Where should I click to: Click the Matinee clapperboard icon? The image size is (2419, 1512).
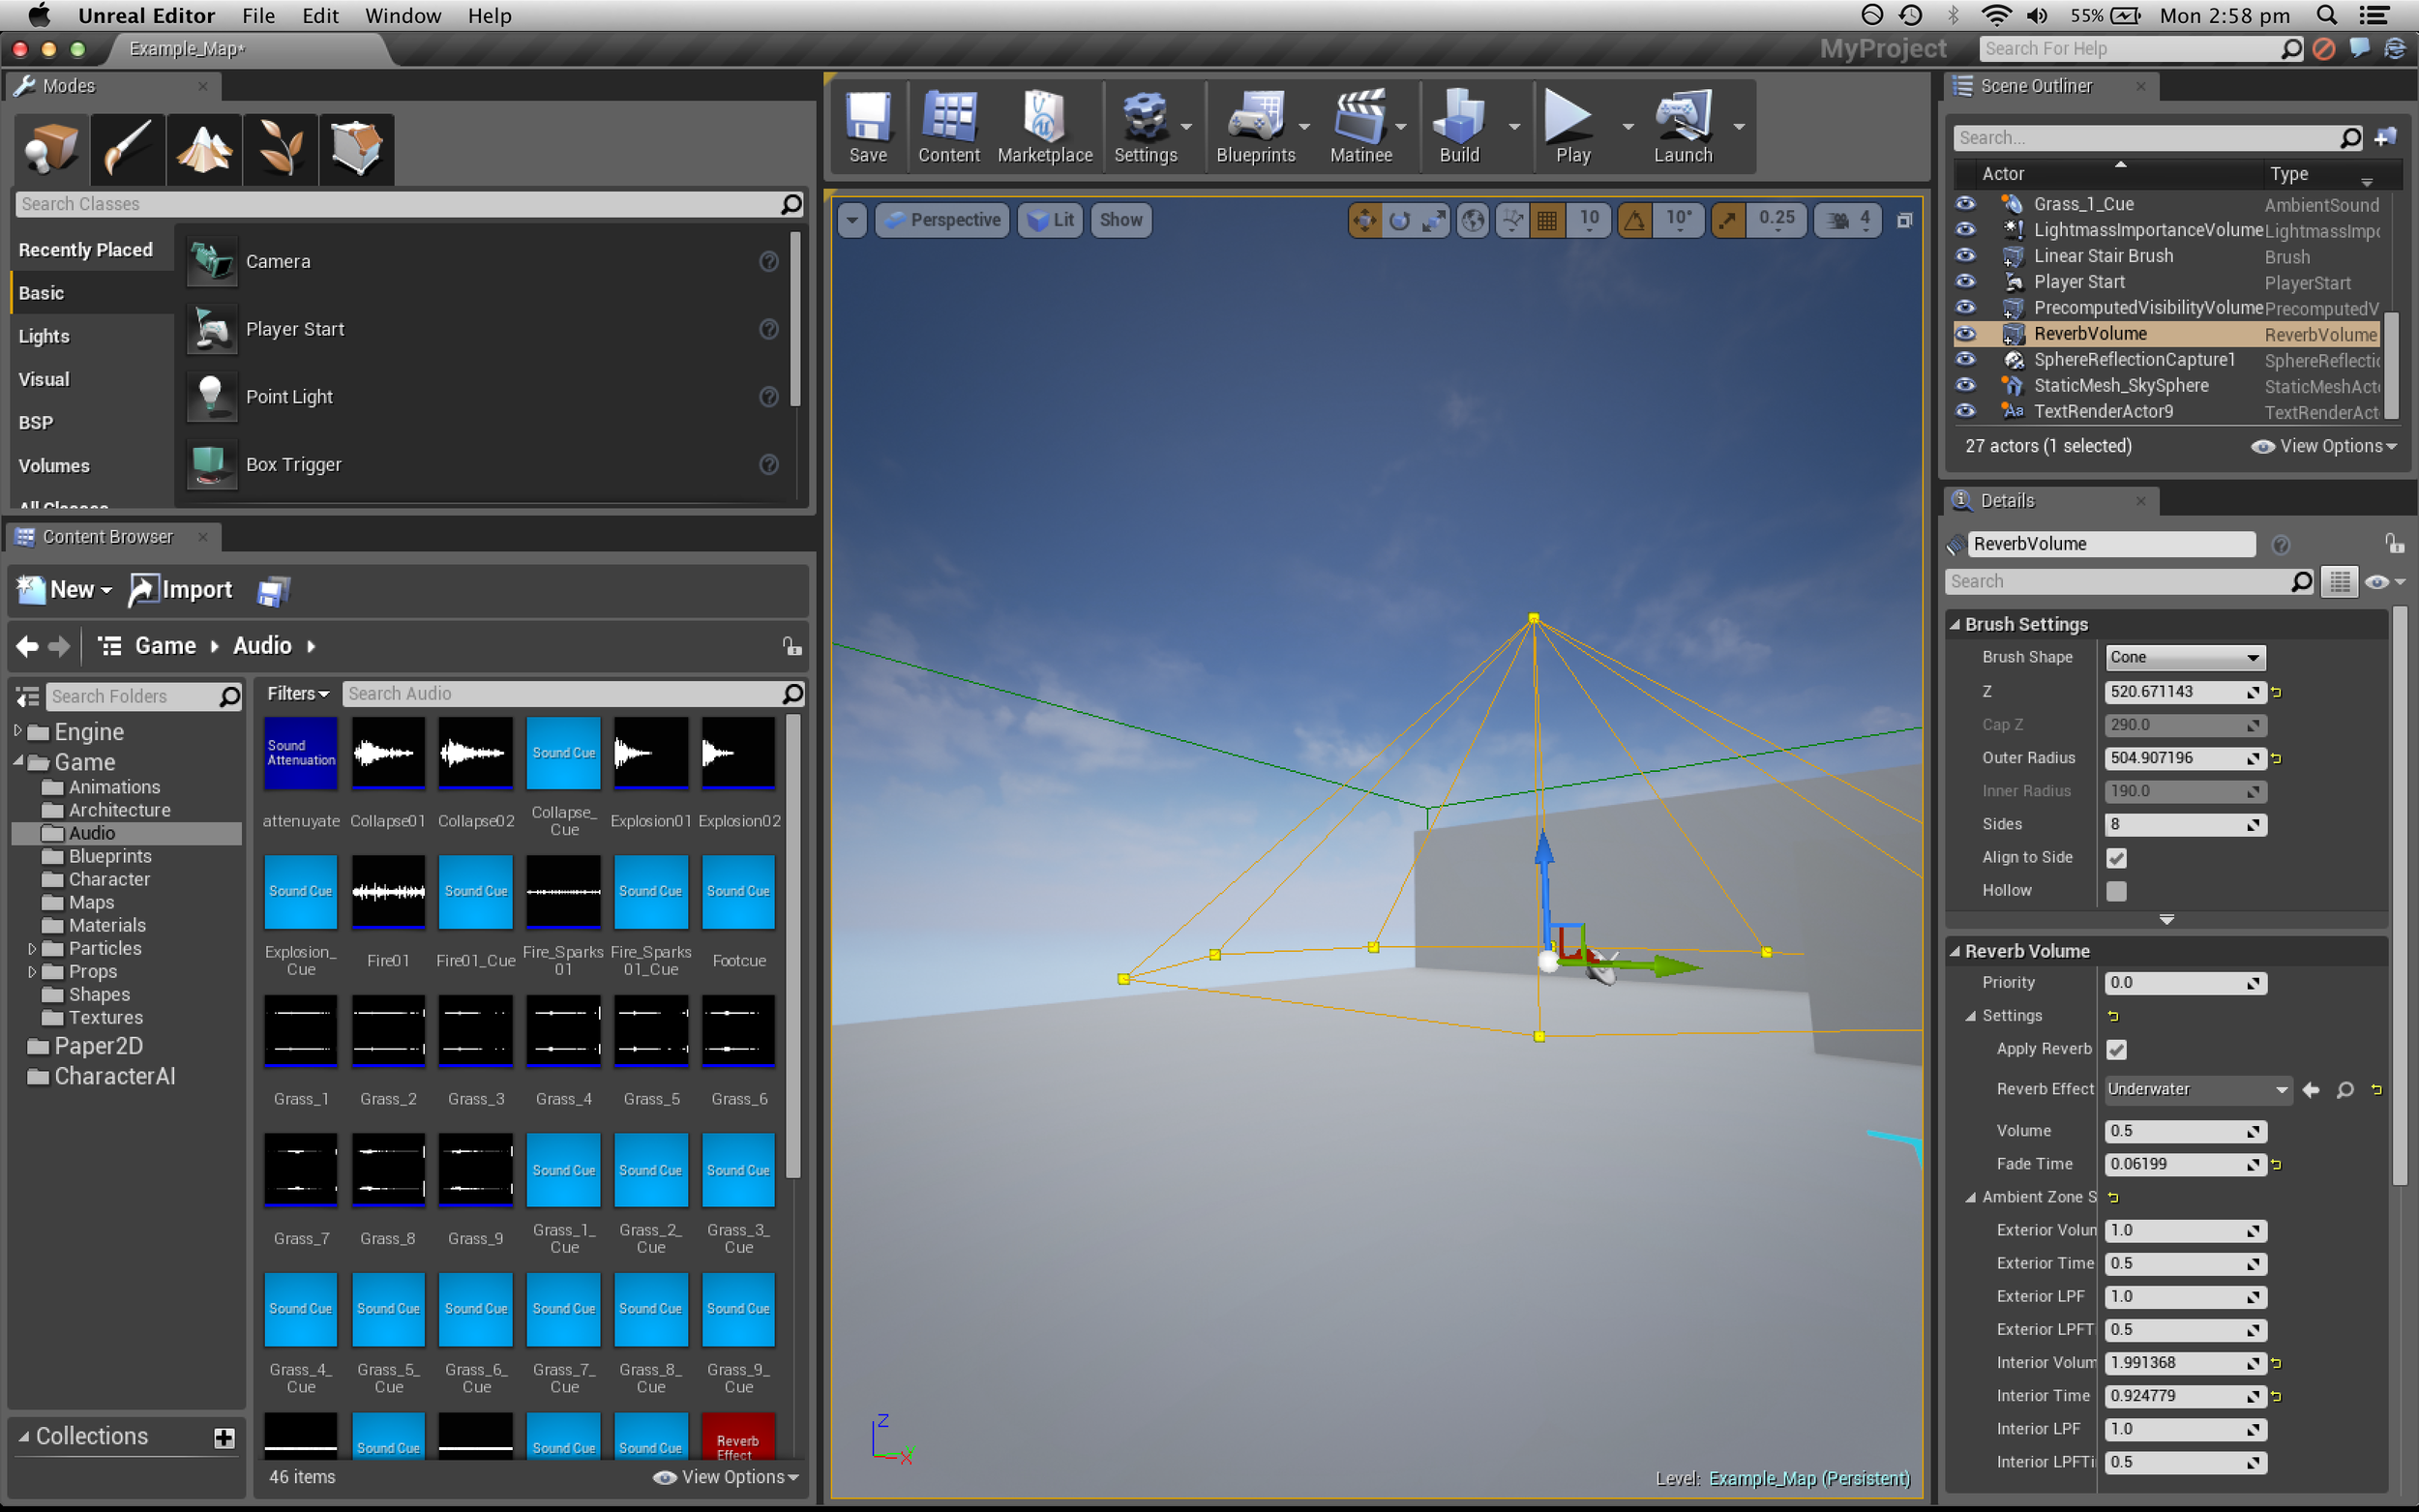1360,127
